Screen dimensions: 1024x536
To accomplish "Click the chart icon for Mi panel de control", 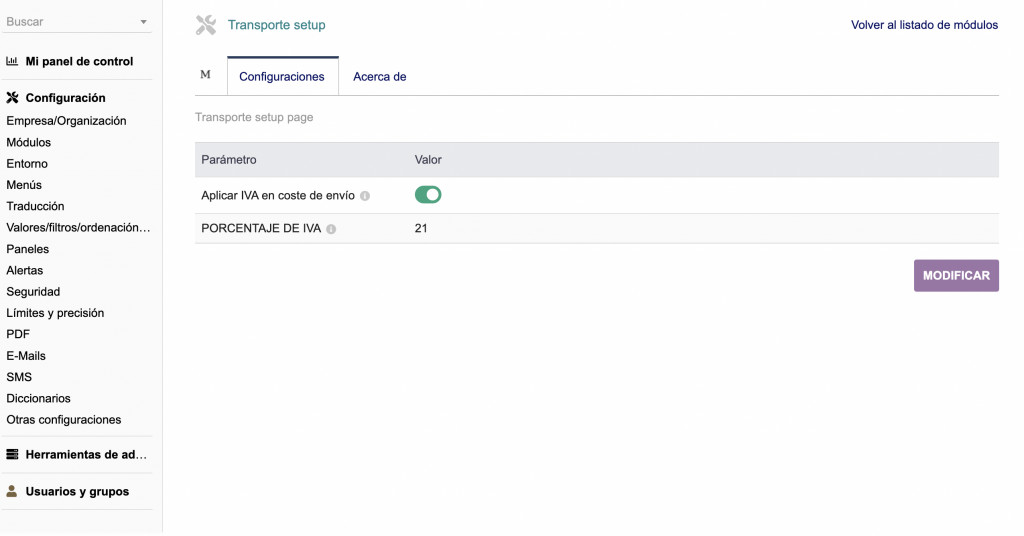I will click(x=12, y=61).
